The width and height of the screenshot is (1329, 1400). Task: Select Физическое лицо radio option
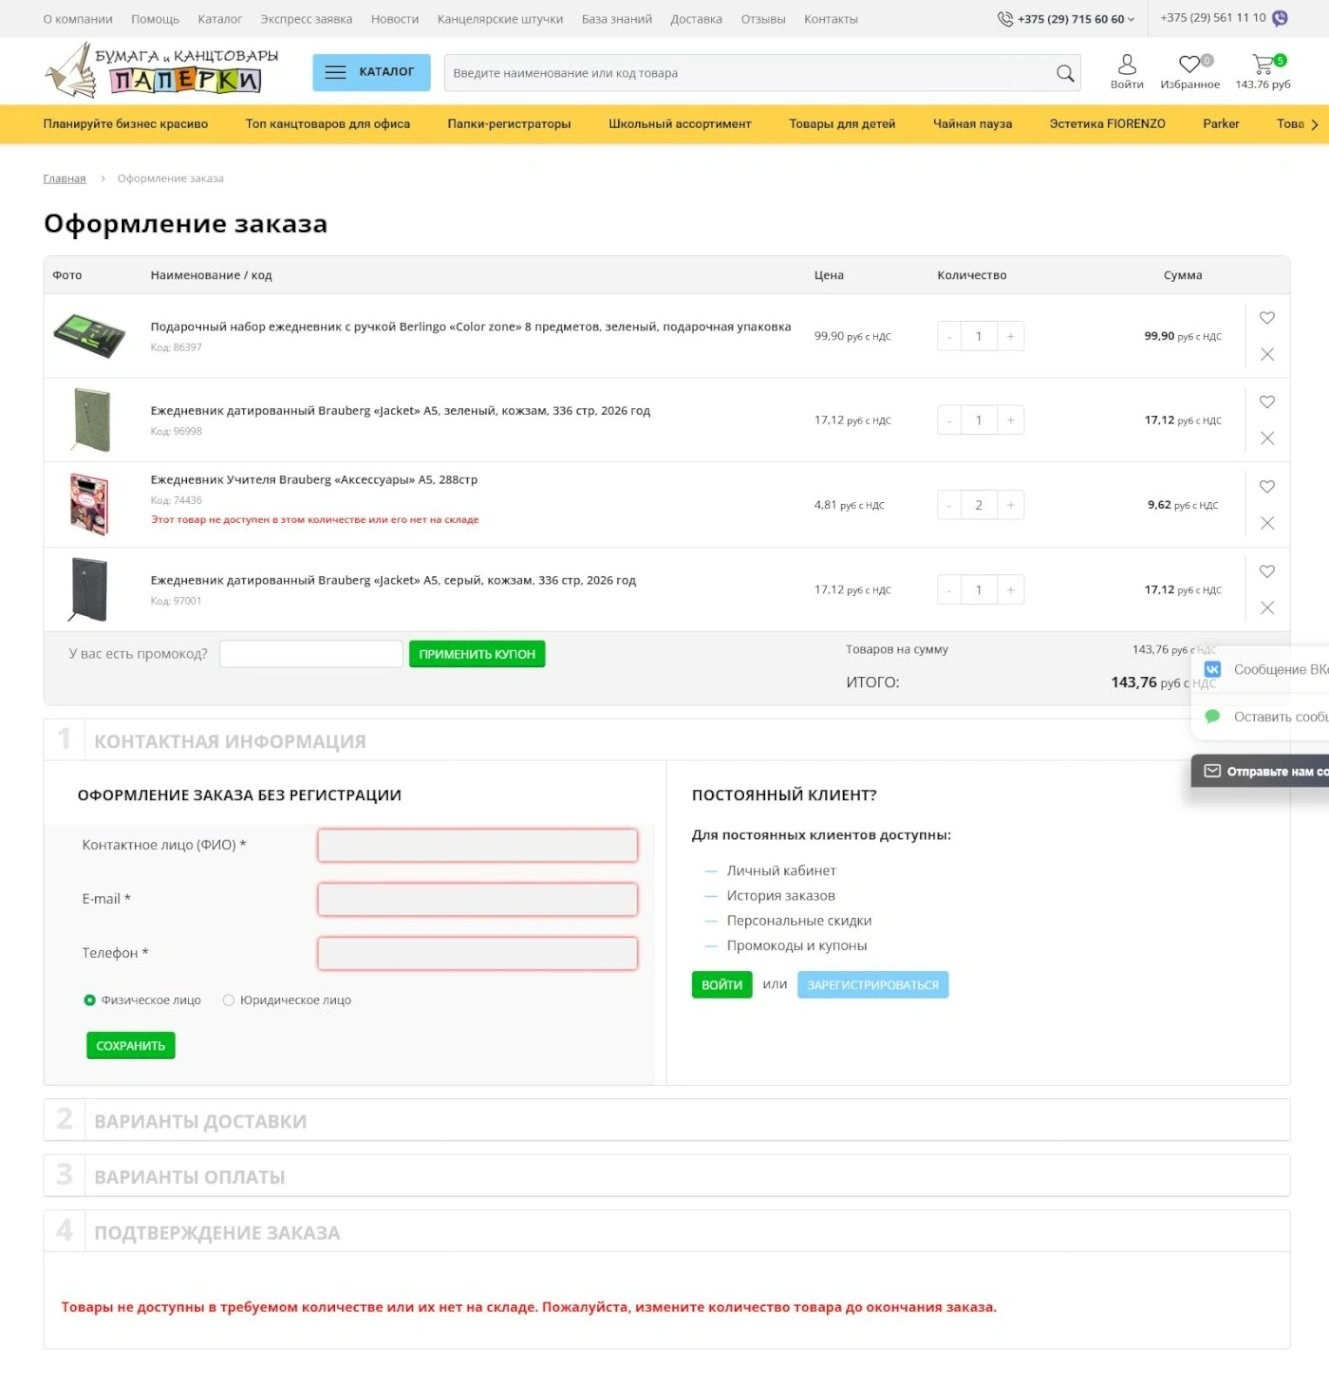[x=90, y=1000]
